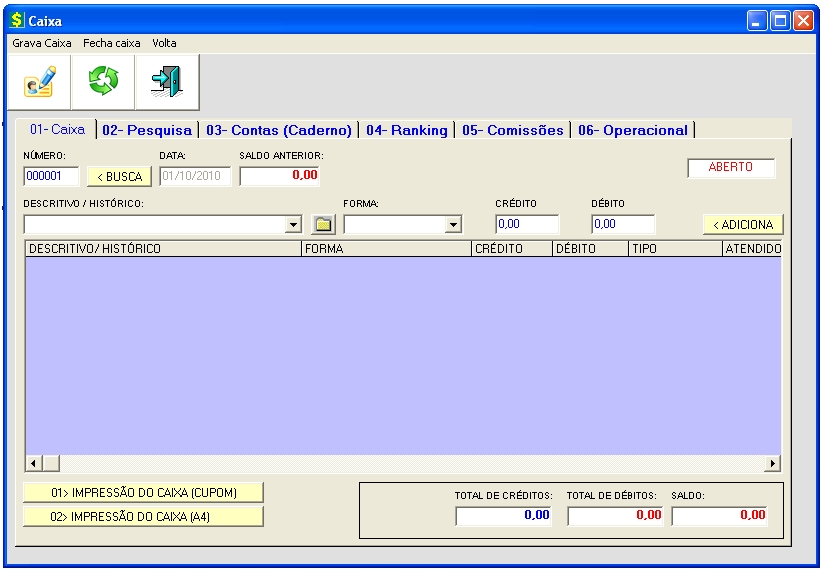Switch to the 02- Pesquisa tab
The height and width of the screenshot is (573, 823).
(146, 130)
